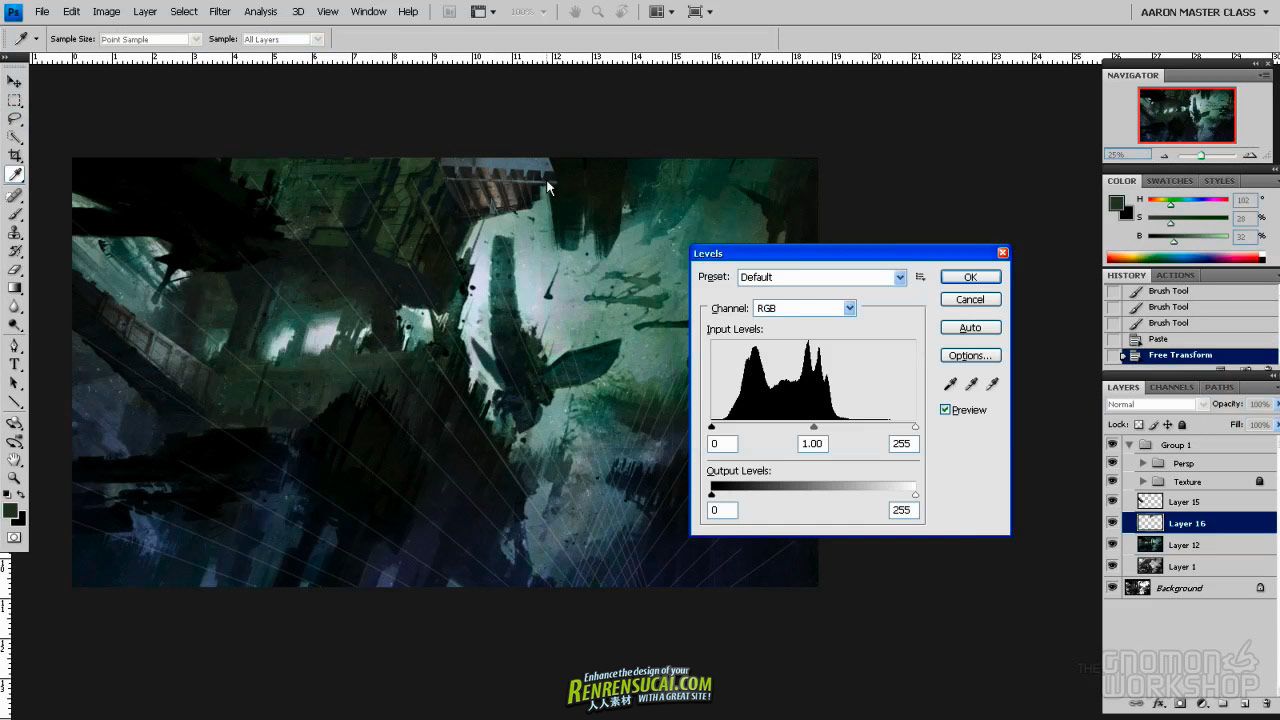Viewport: 1280px width, 720px height.
Task: Open the Image menu
Action: (x=106, y=12)
